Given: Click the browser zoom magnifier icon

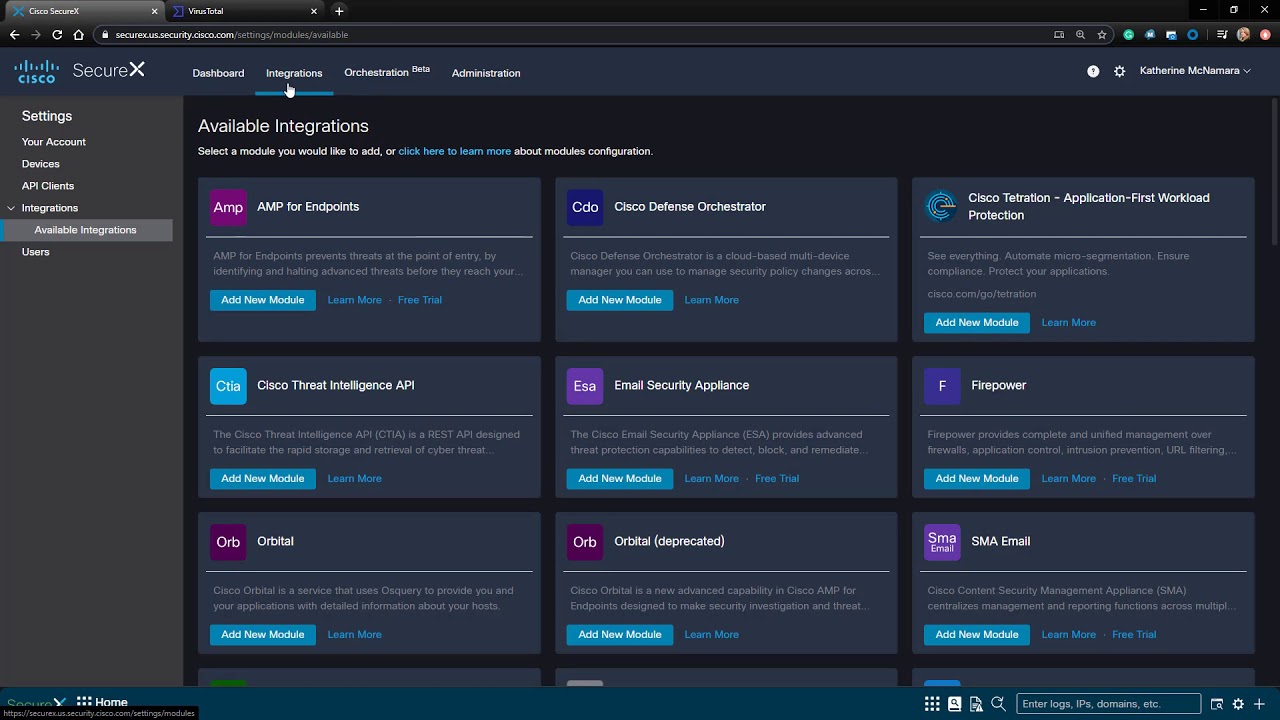Looking at the screenshot, I should (1080, 34).
